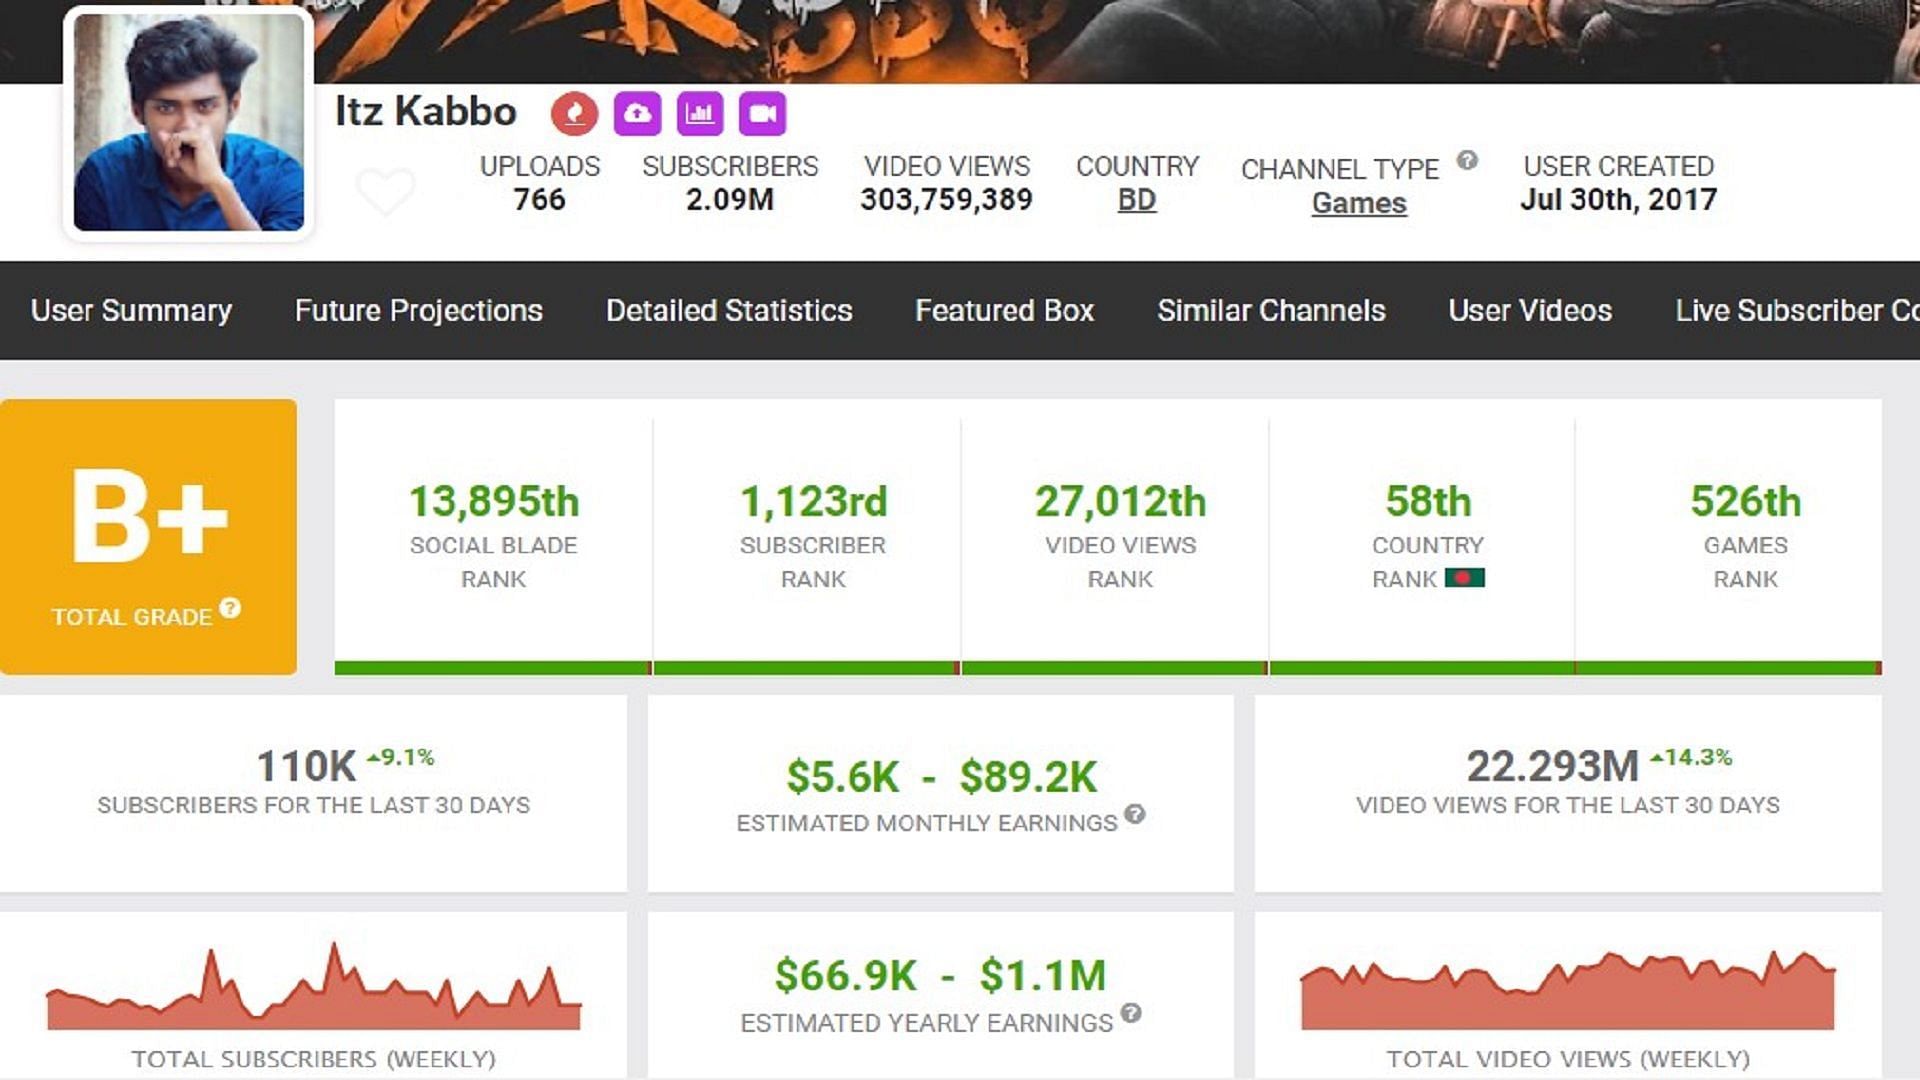Click the $66.9K - $1.1M yearly earnings

[x=941, y=975]
